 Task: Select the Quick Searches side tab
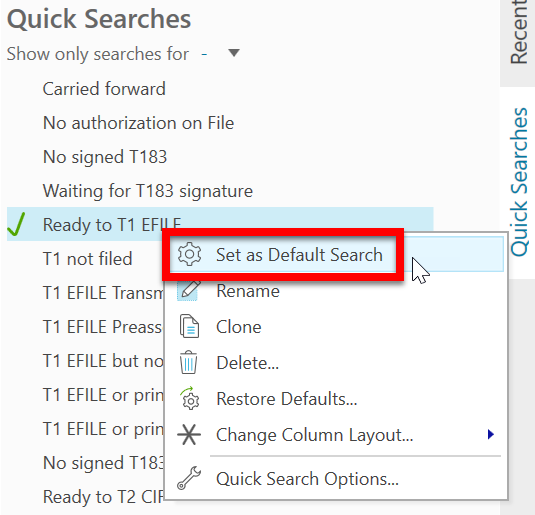pyautogui.click(x=519, y=182)
